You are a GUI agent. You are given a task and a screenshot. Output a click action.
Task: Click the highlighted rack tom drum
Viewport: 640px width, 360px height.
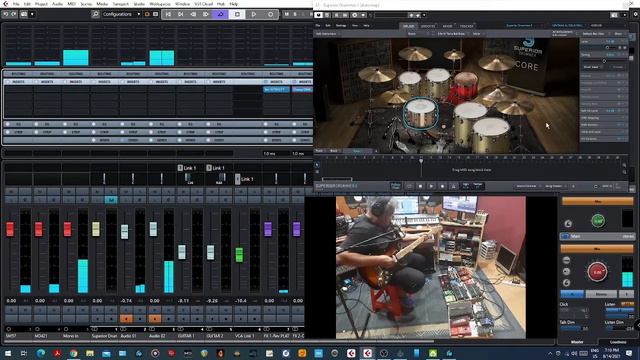[420, 113]
